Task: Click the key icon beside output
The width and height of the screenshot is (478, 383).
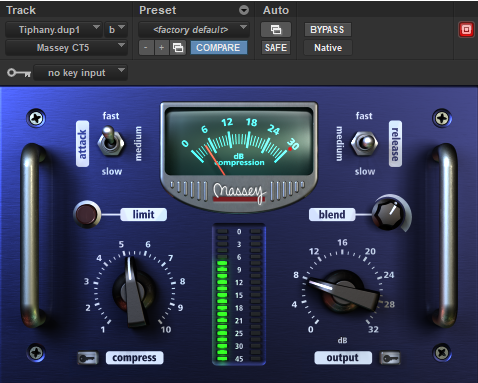Action: 390,358
